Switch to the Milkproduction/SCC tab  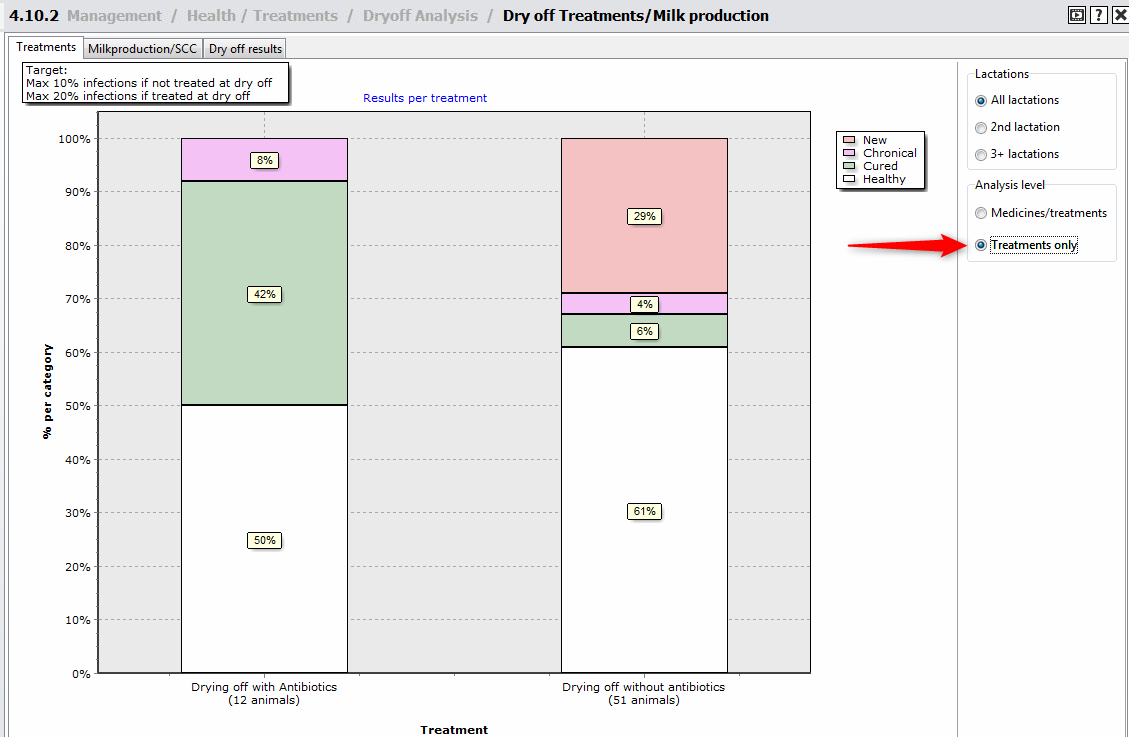142,49
